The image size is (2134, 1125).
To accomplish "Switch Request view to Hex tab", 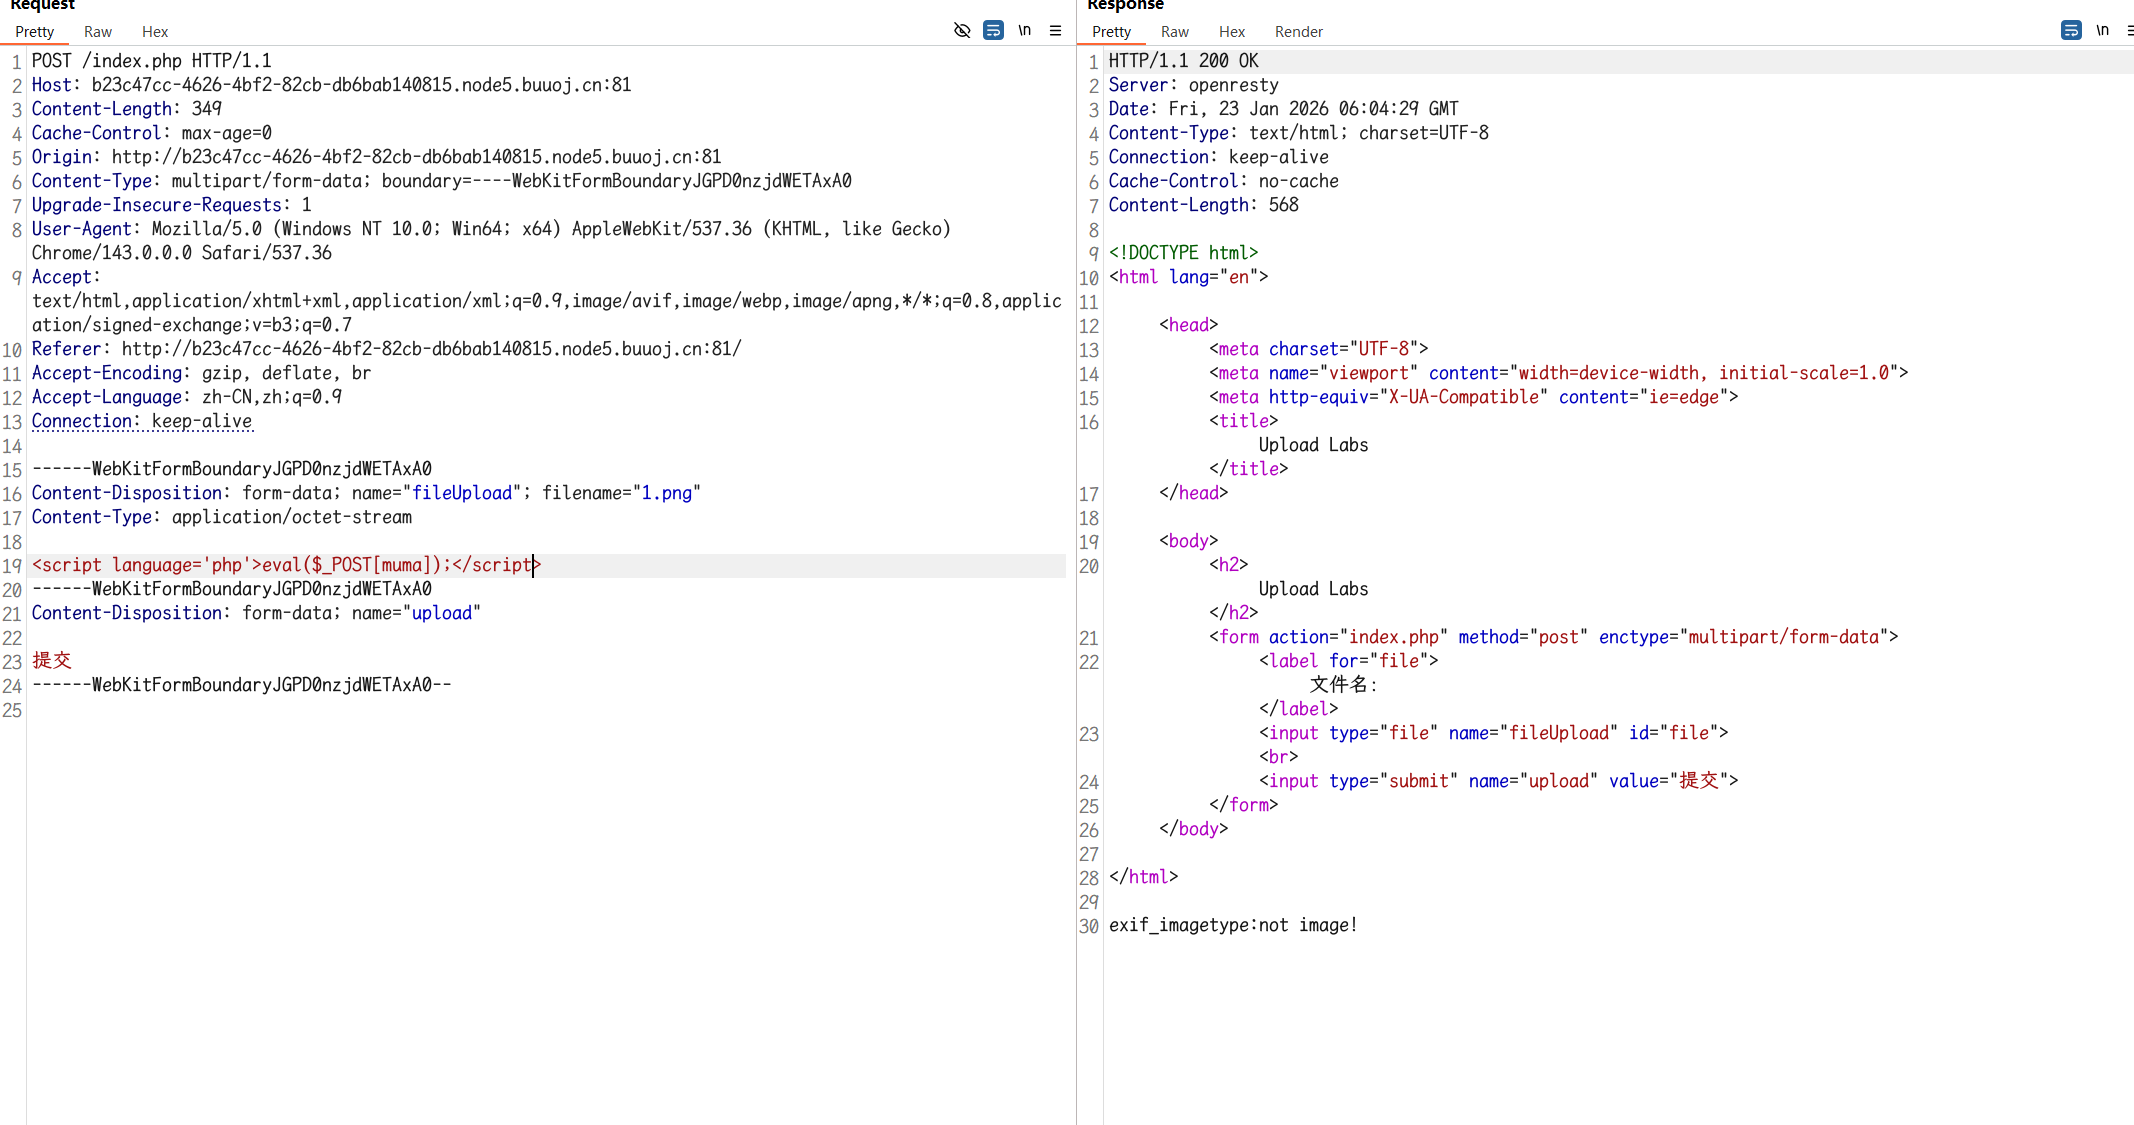I will coord(155,32).
